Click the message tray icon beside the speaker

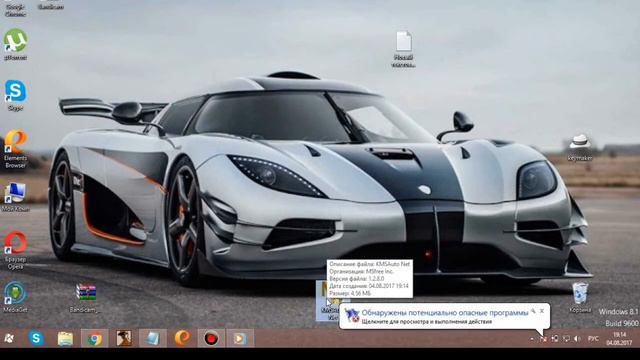click(x=566, y=339)
